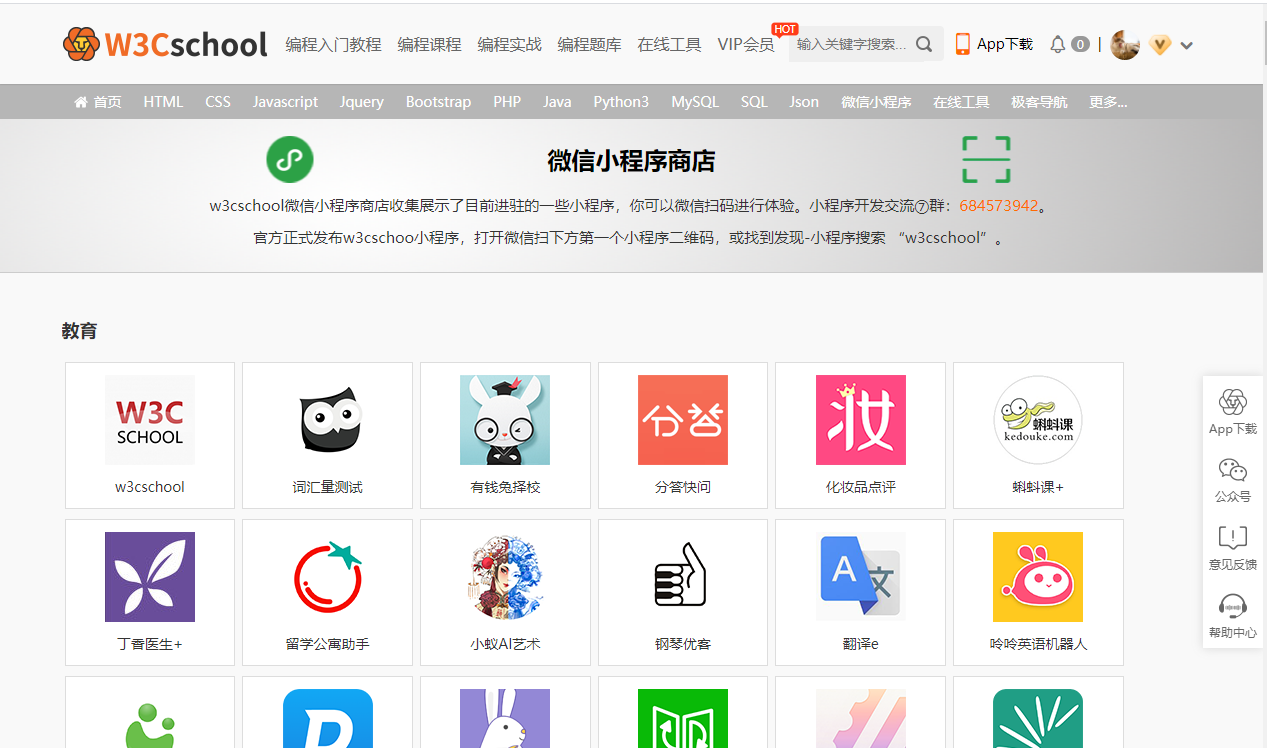Screen dimensions: 1267x748
Task: Click the green scan QR frame icon
Action: click(986, 160)
